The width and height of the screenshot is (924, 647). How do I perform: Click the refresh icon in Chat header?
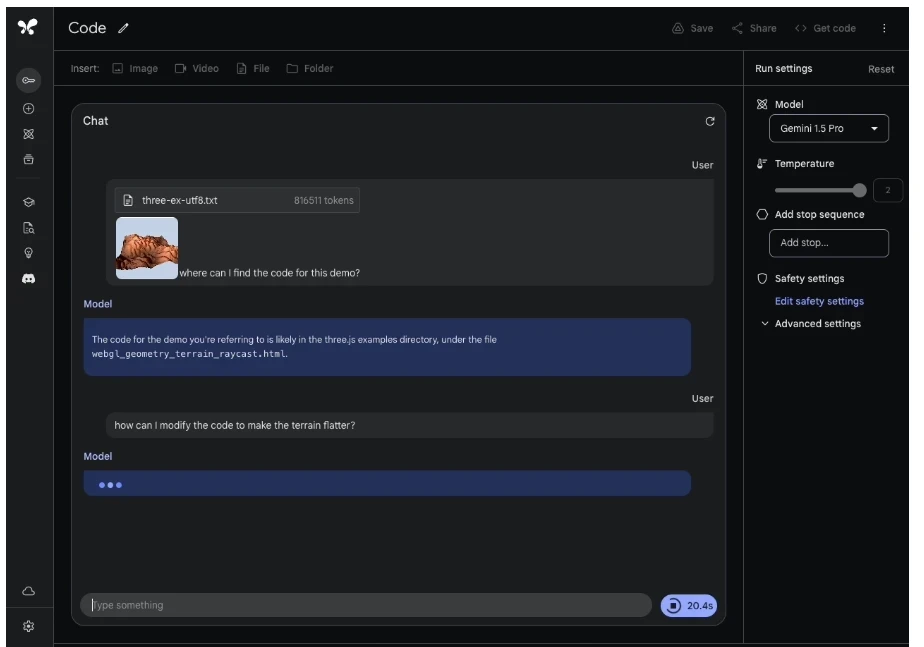[710, 121]
